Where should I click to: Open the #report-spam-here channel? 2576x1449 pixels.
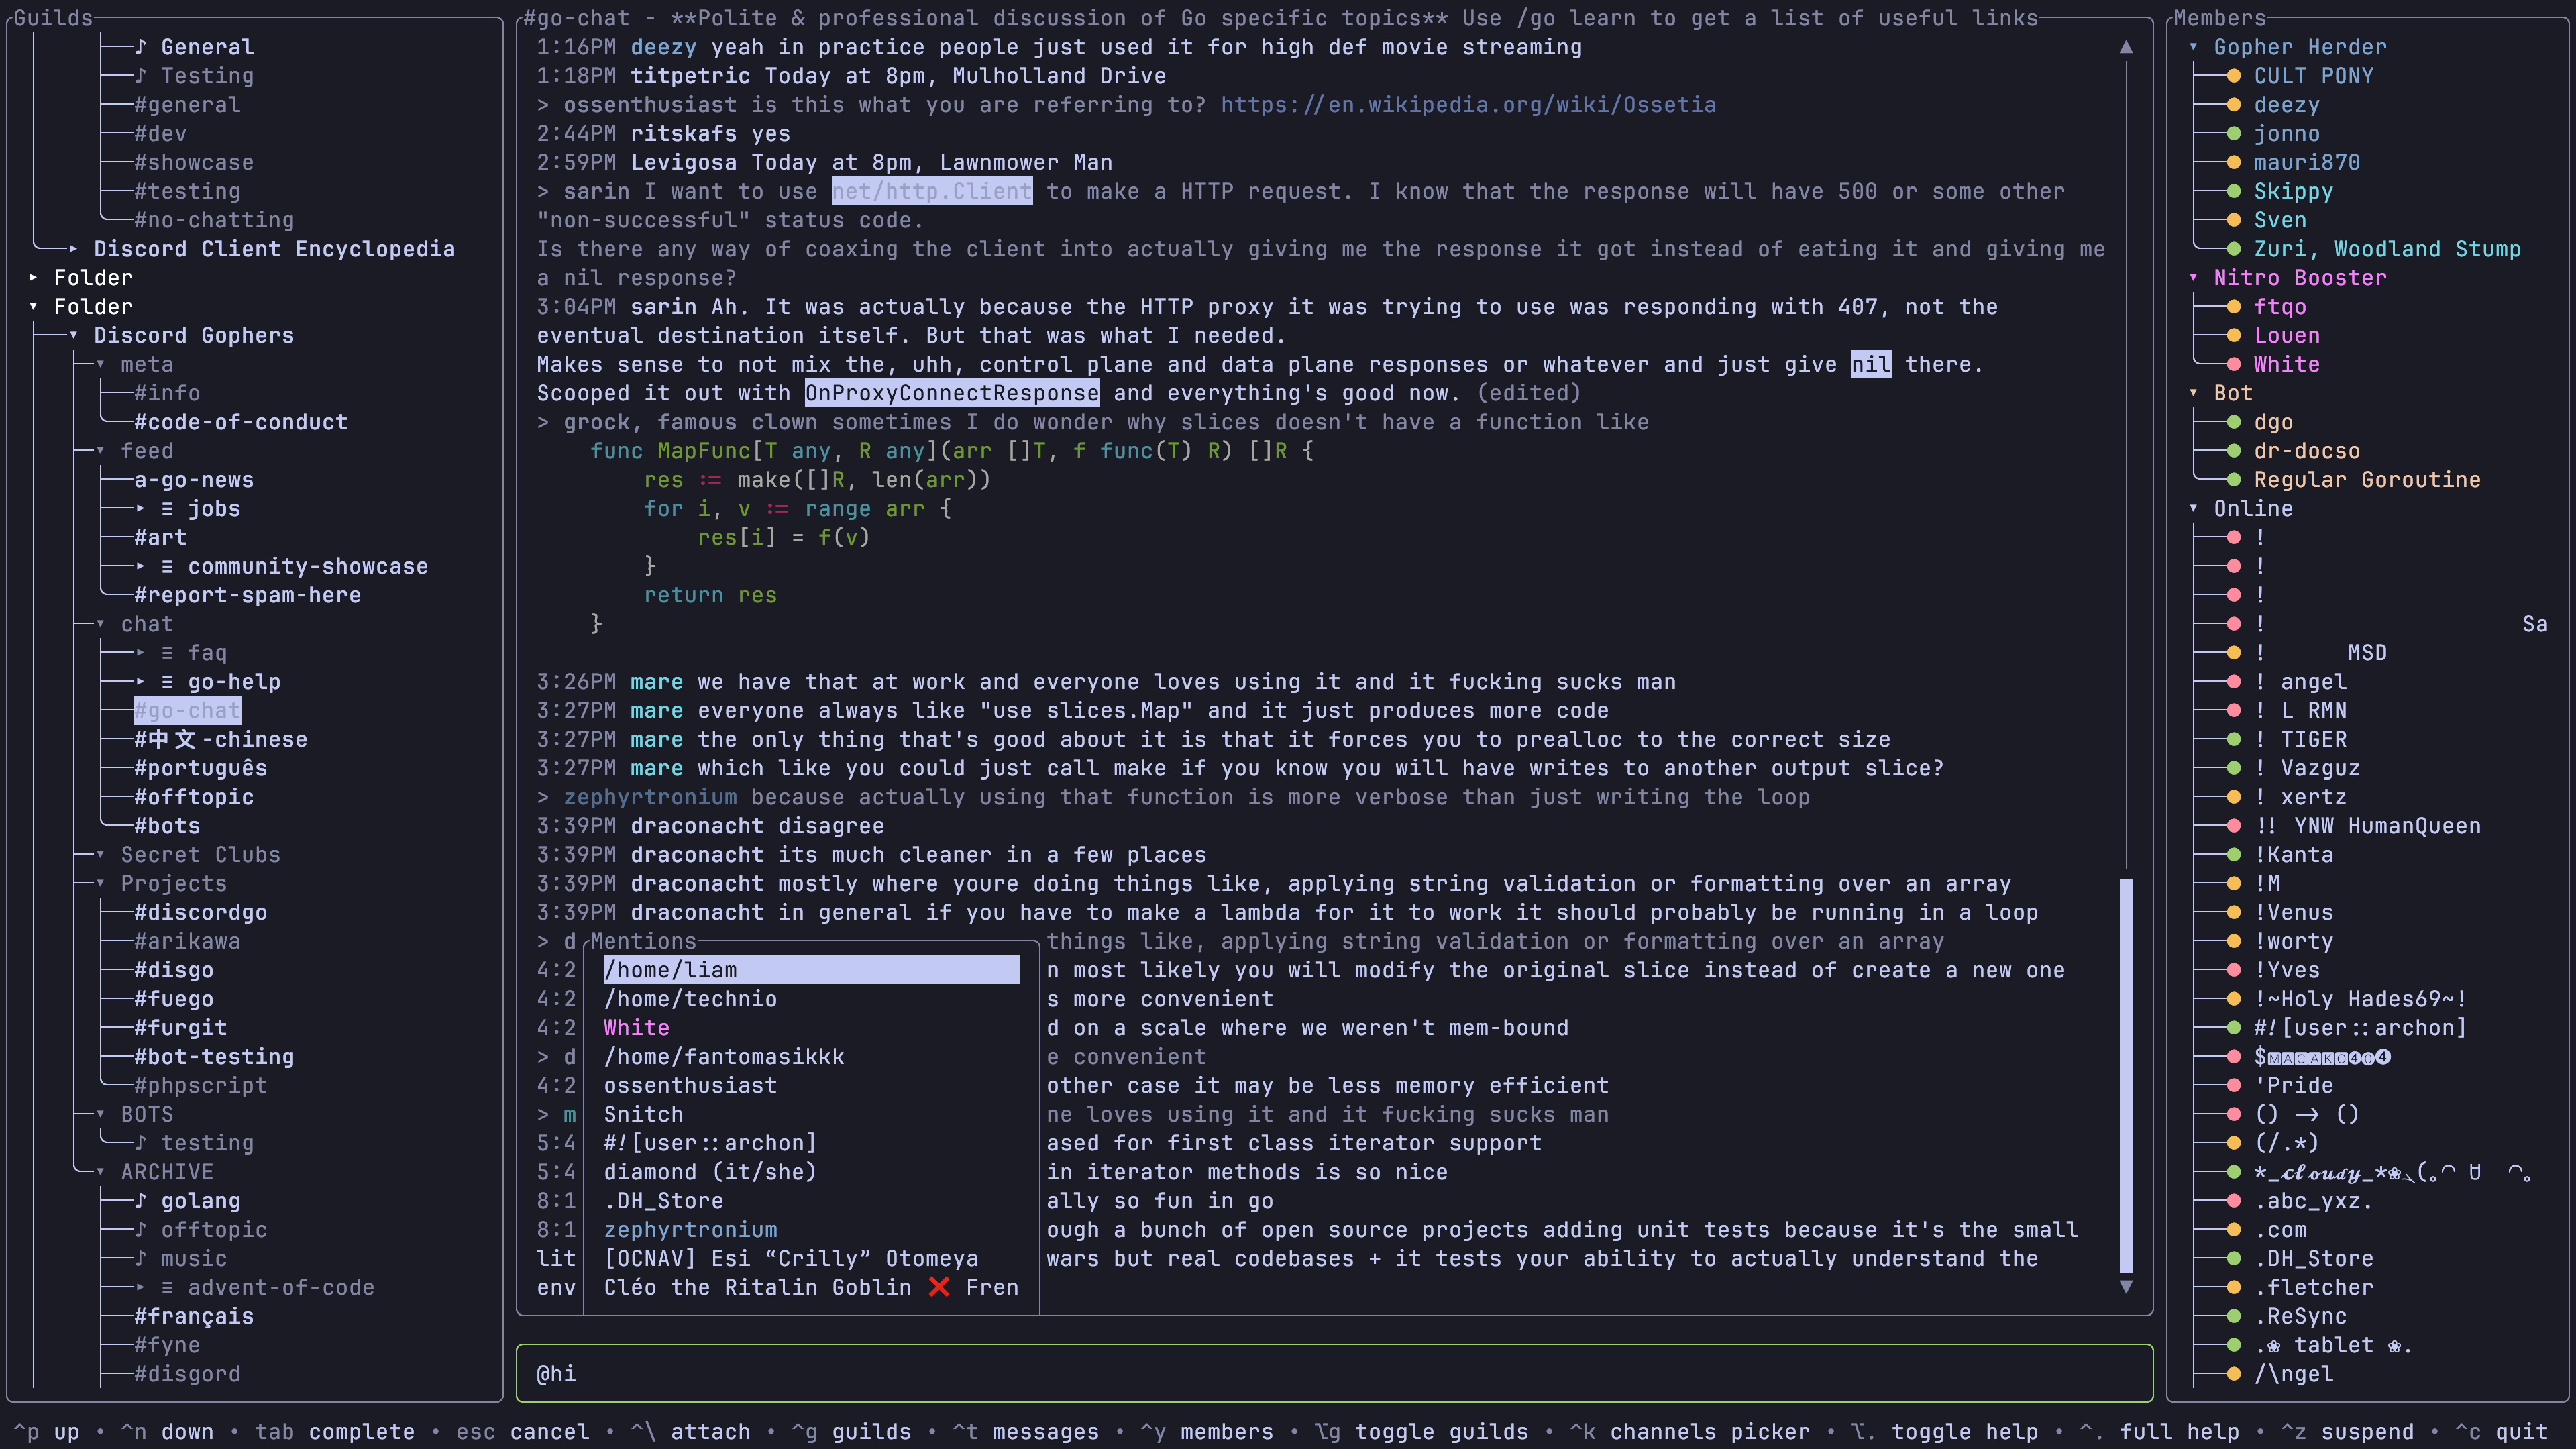(x=248, y=595)
